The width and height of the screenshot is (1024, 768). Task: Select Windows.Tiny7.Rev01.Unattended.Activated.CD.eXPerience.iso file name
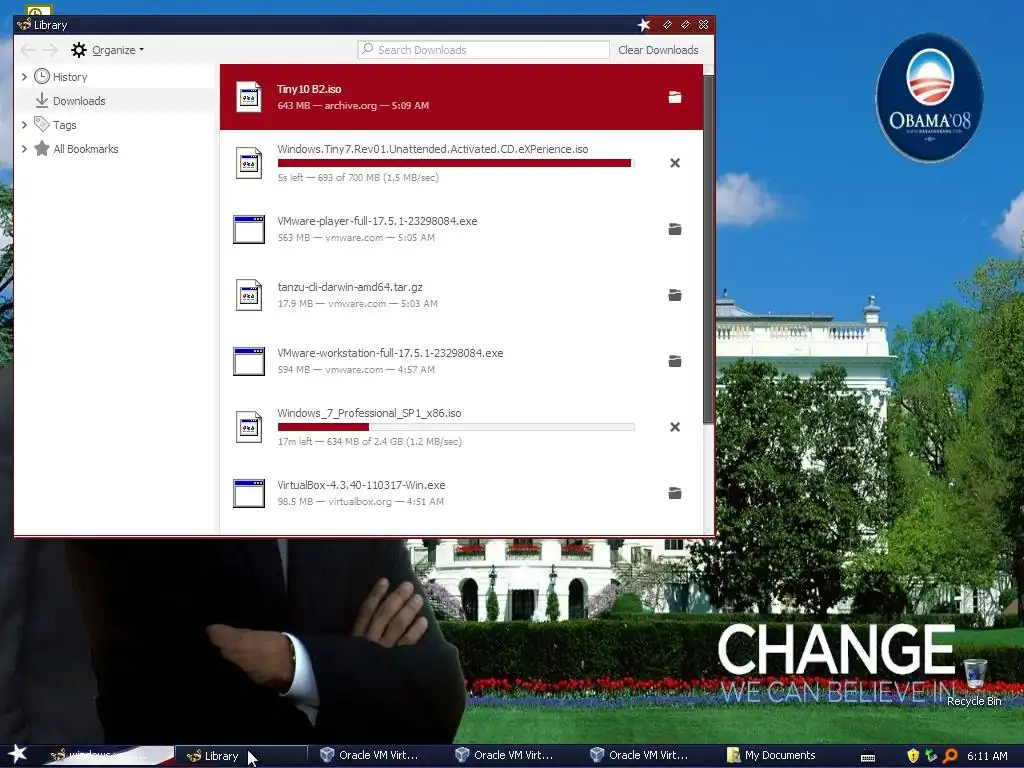coord(432,149)
